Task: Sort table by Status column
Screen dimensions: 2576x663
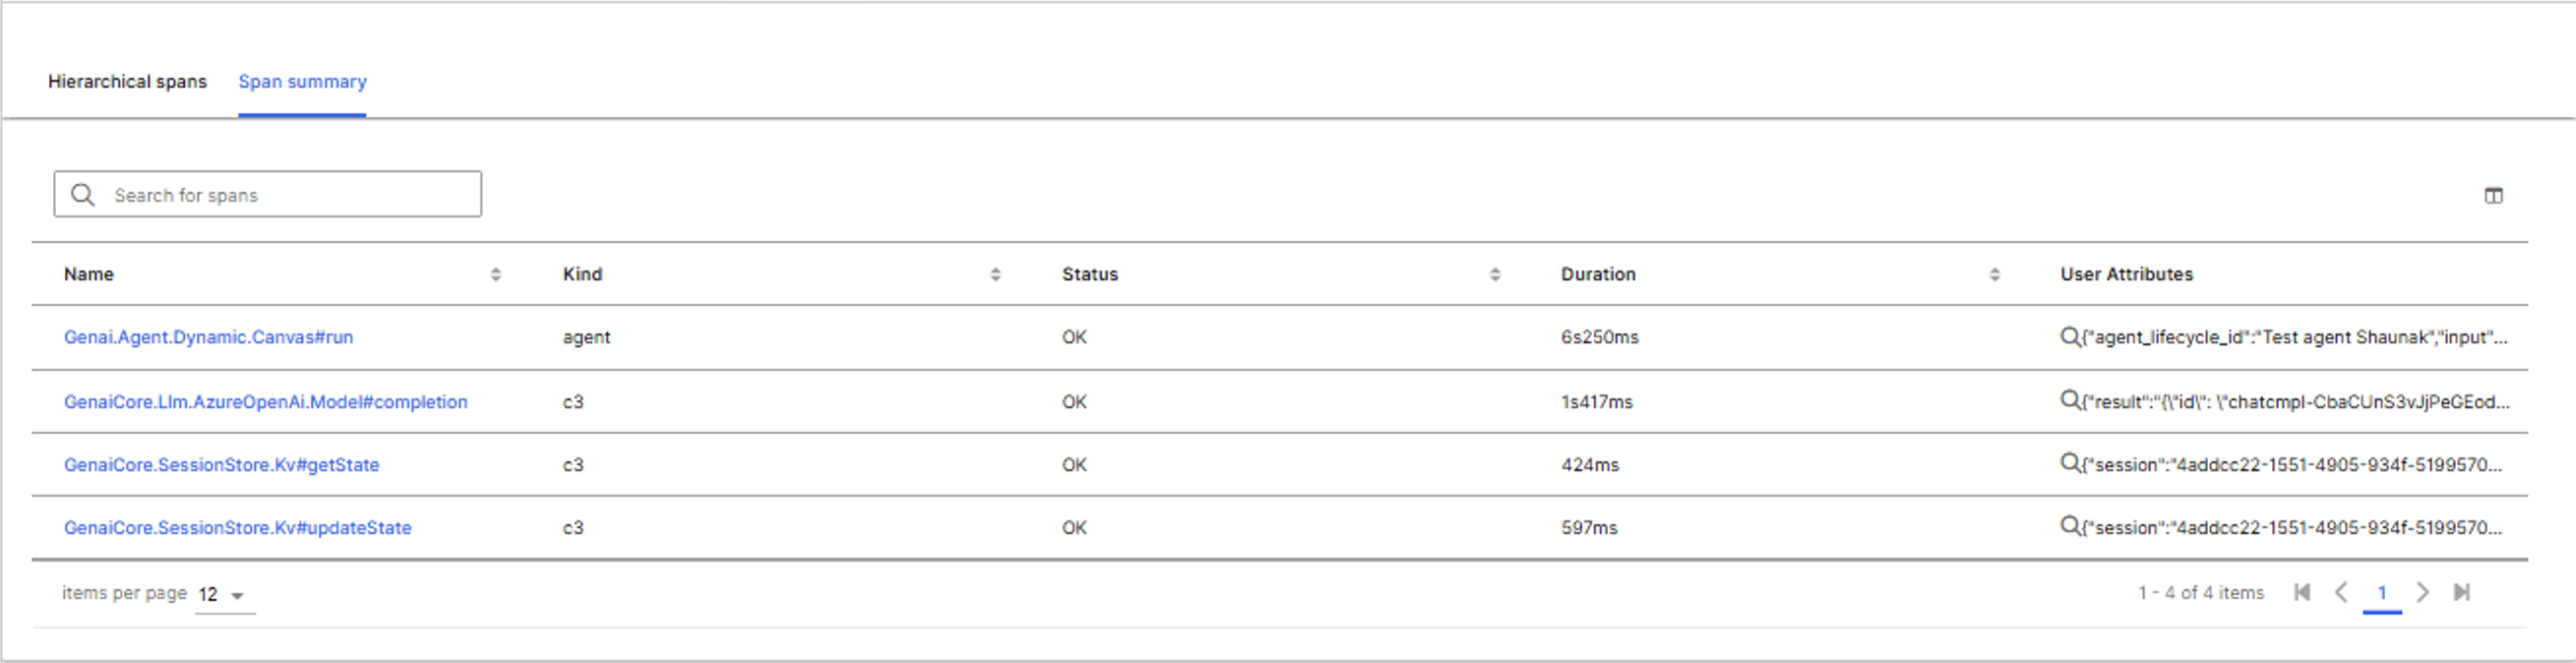Action: tap(1494, 275)
